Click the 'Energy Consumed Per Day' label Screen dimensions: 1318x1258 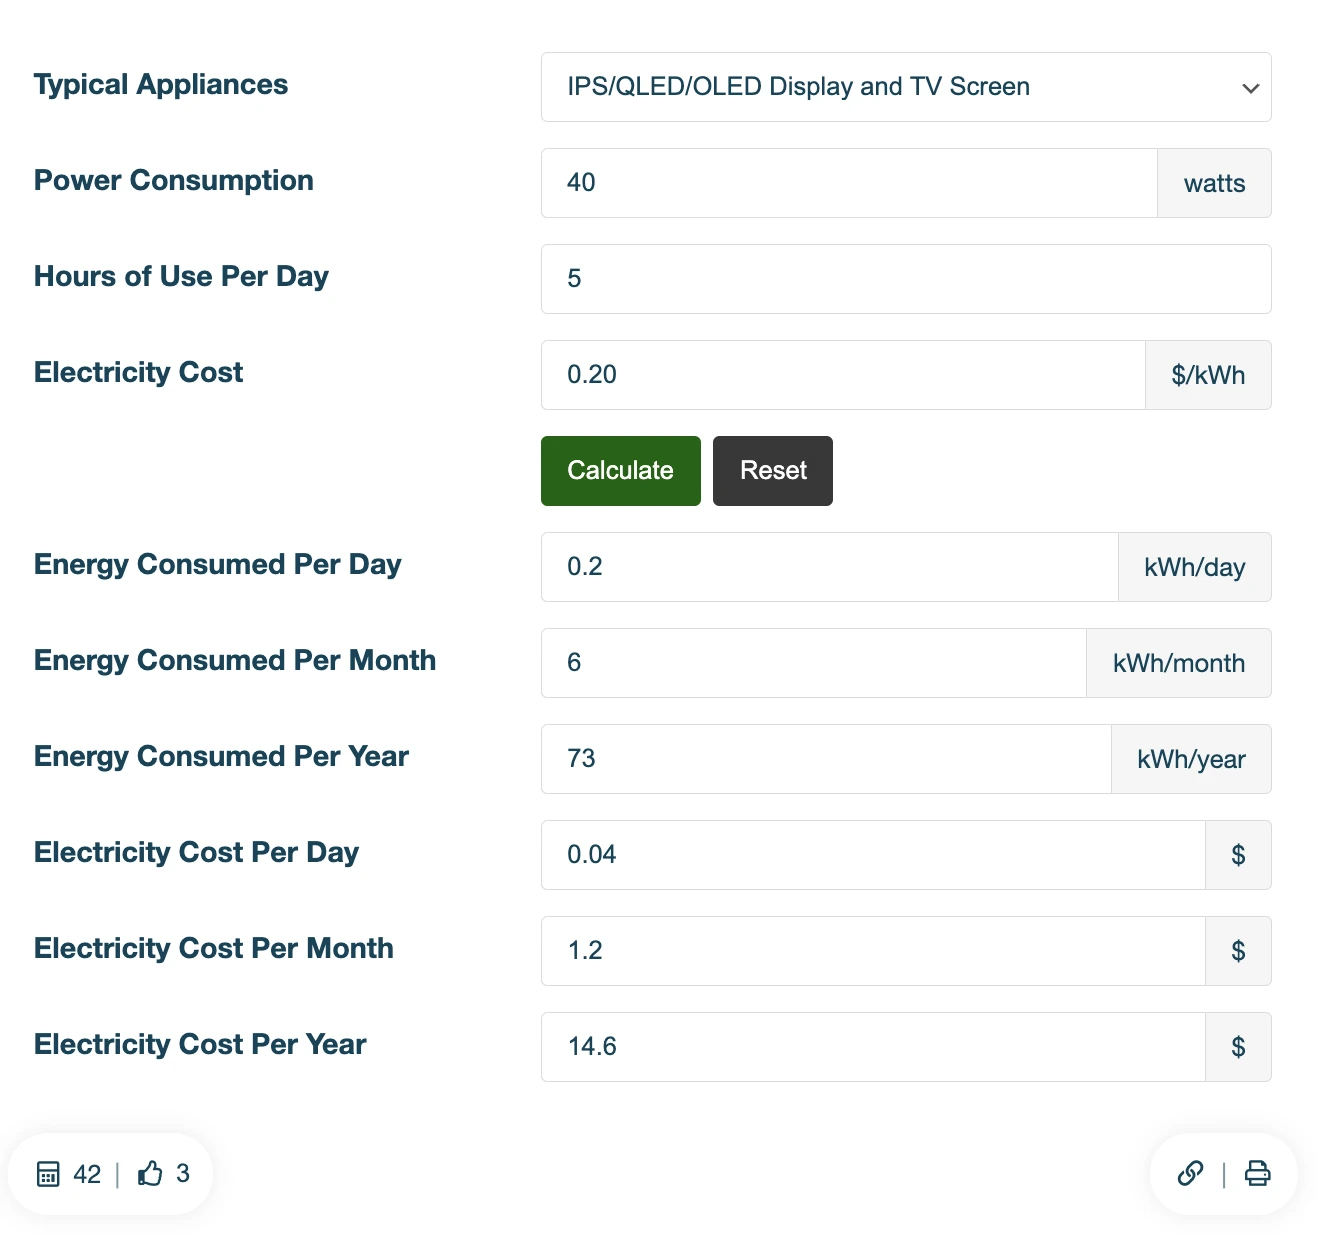[x=218, y=565]
